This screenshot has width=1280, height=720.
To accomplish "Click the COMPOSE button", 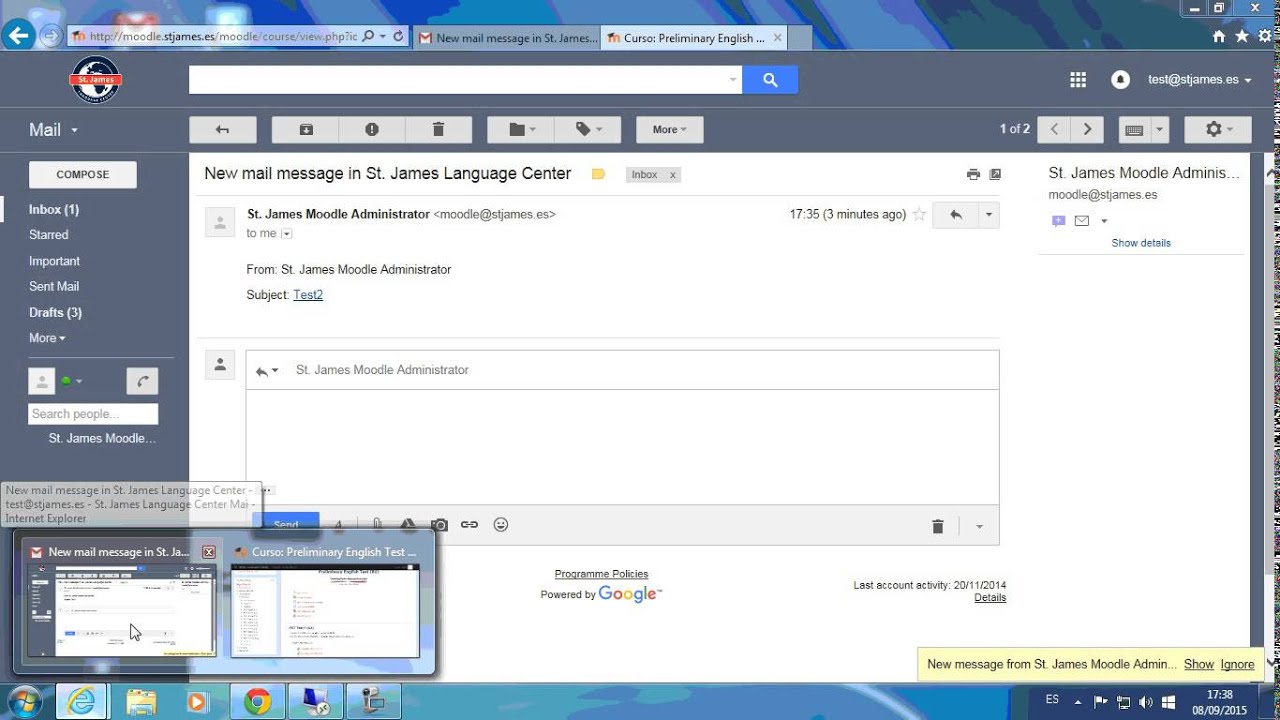I will coord(83,174).
